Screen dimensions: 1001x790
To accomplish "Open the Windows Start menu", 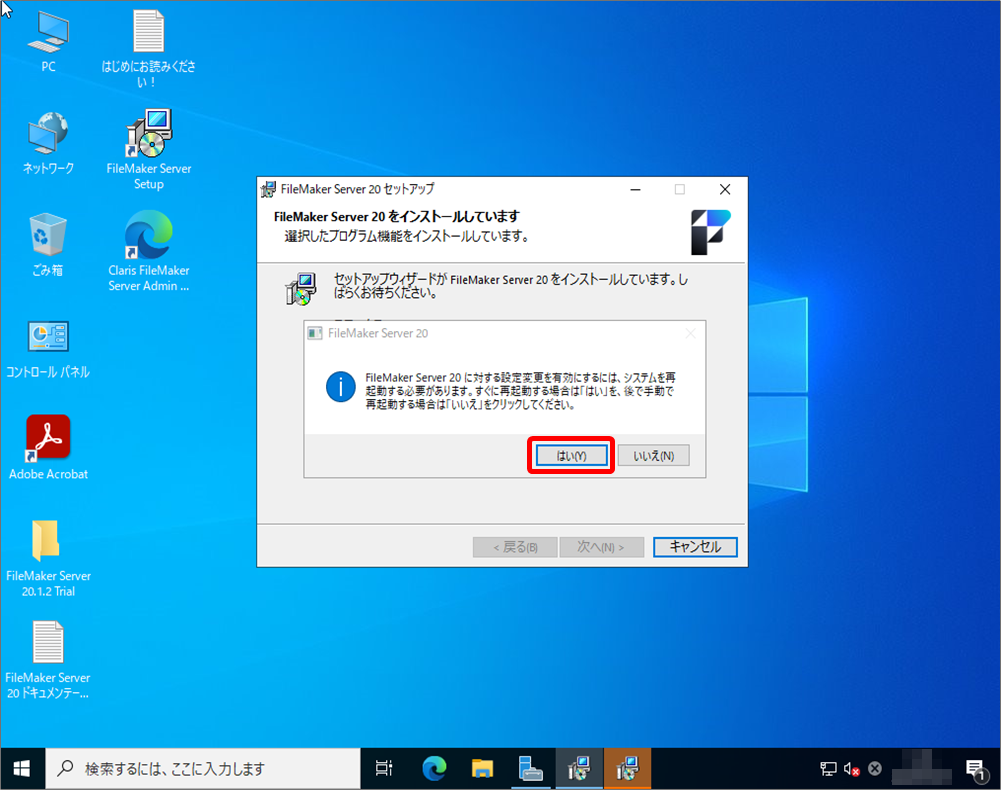I will 22,769.
